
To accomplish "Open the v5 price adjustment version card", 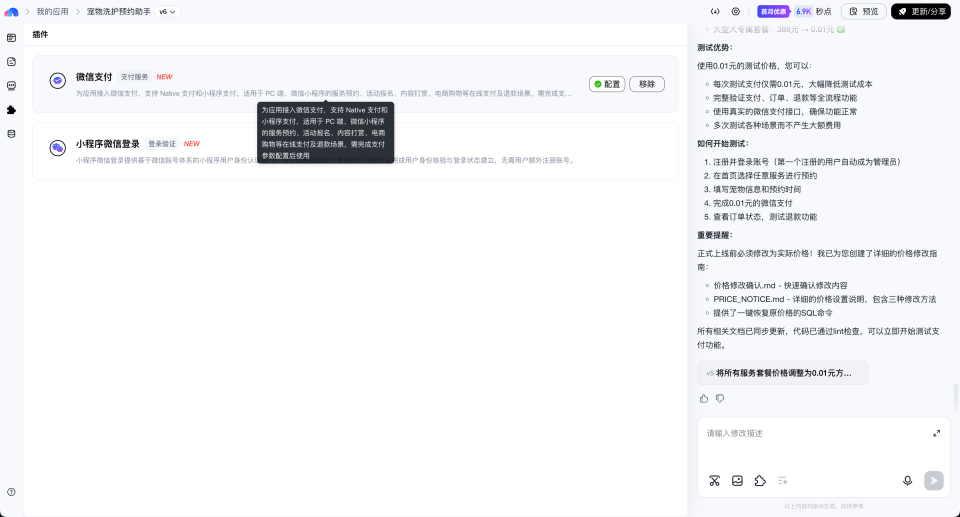I will pyautogui.click(x=782, y=373).
